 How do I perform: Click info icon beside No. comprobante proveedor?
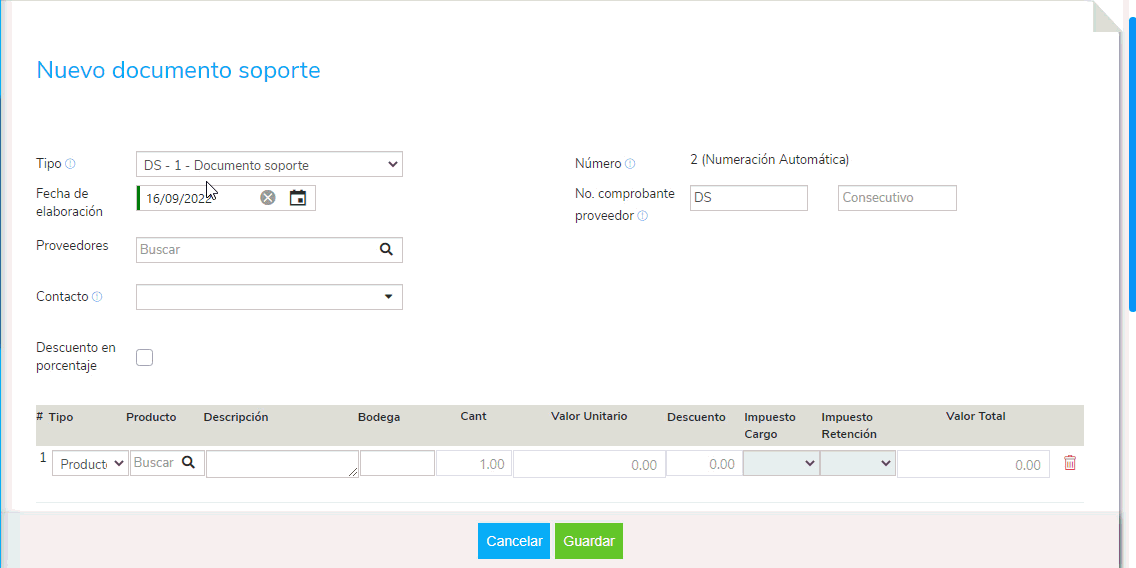coord(642,216)
